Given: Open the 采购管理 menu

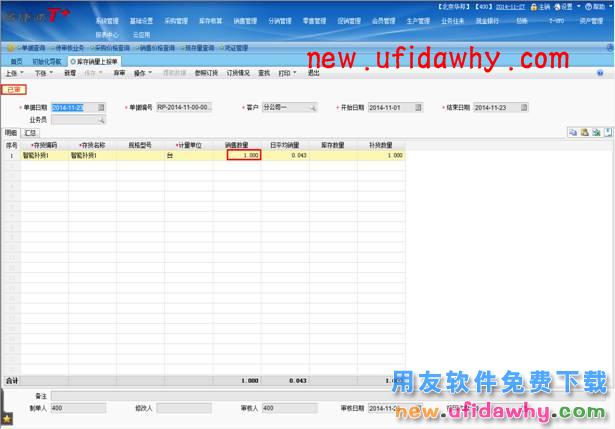Looking at the screenshot, I should tap(176, 21).
